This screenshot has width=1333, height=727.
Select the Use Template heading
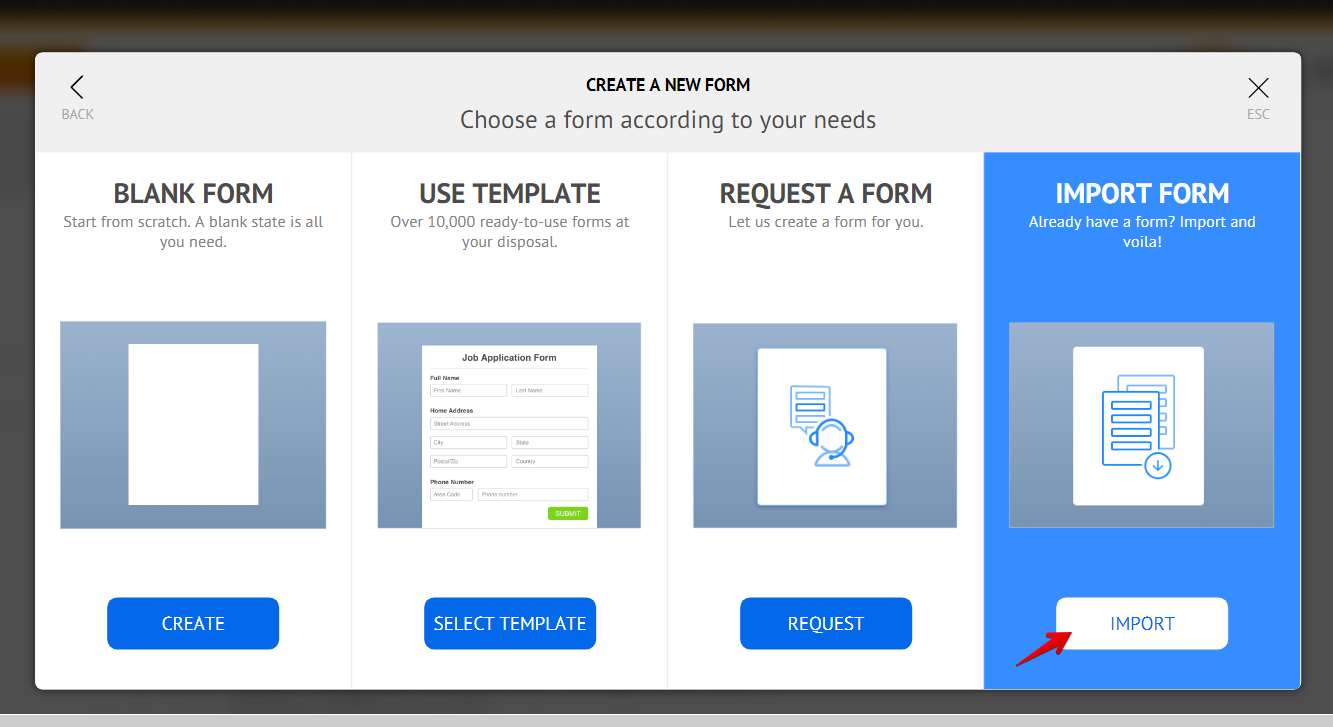[x=509, y=193]
